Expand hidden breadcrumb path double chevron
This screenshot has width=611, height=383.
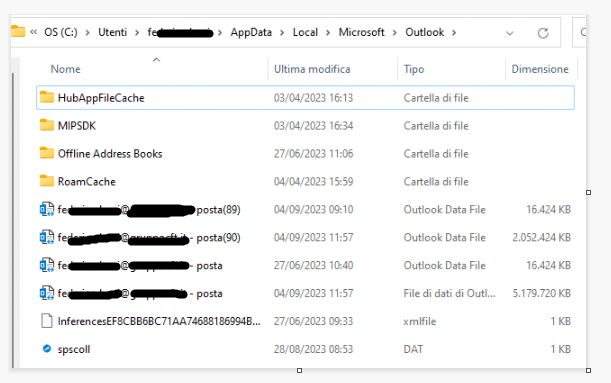(x=34, y=32)
